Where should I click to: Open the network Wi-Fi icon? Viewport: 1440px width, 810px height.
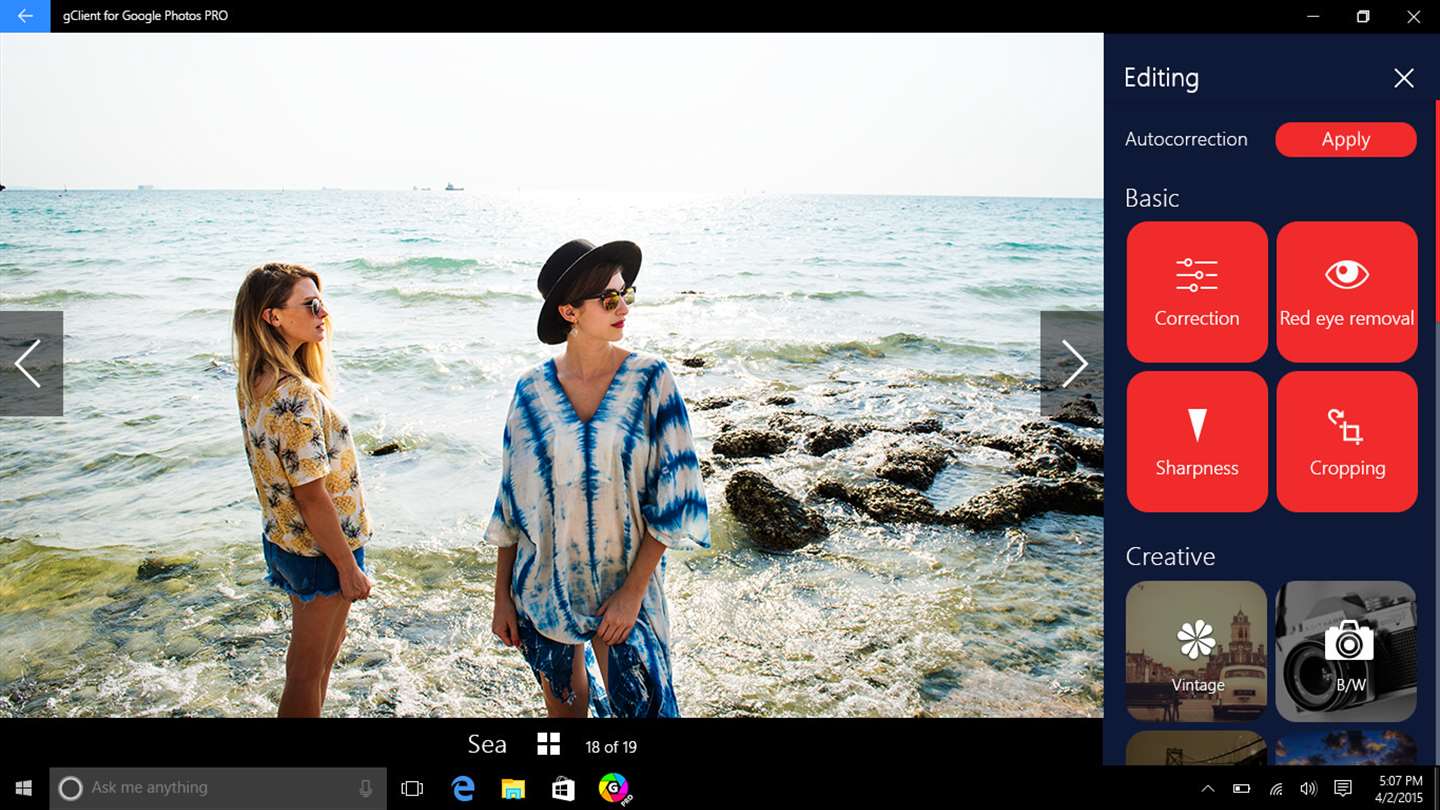click(x=1276, y=788)
